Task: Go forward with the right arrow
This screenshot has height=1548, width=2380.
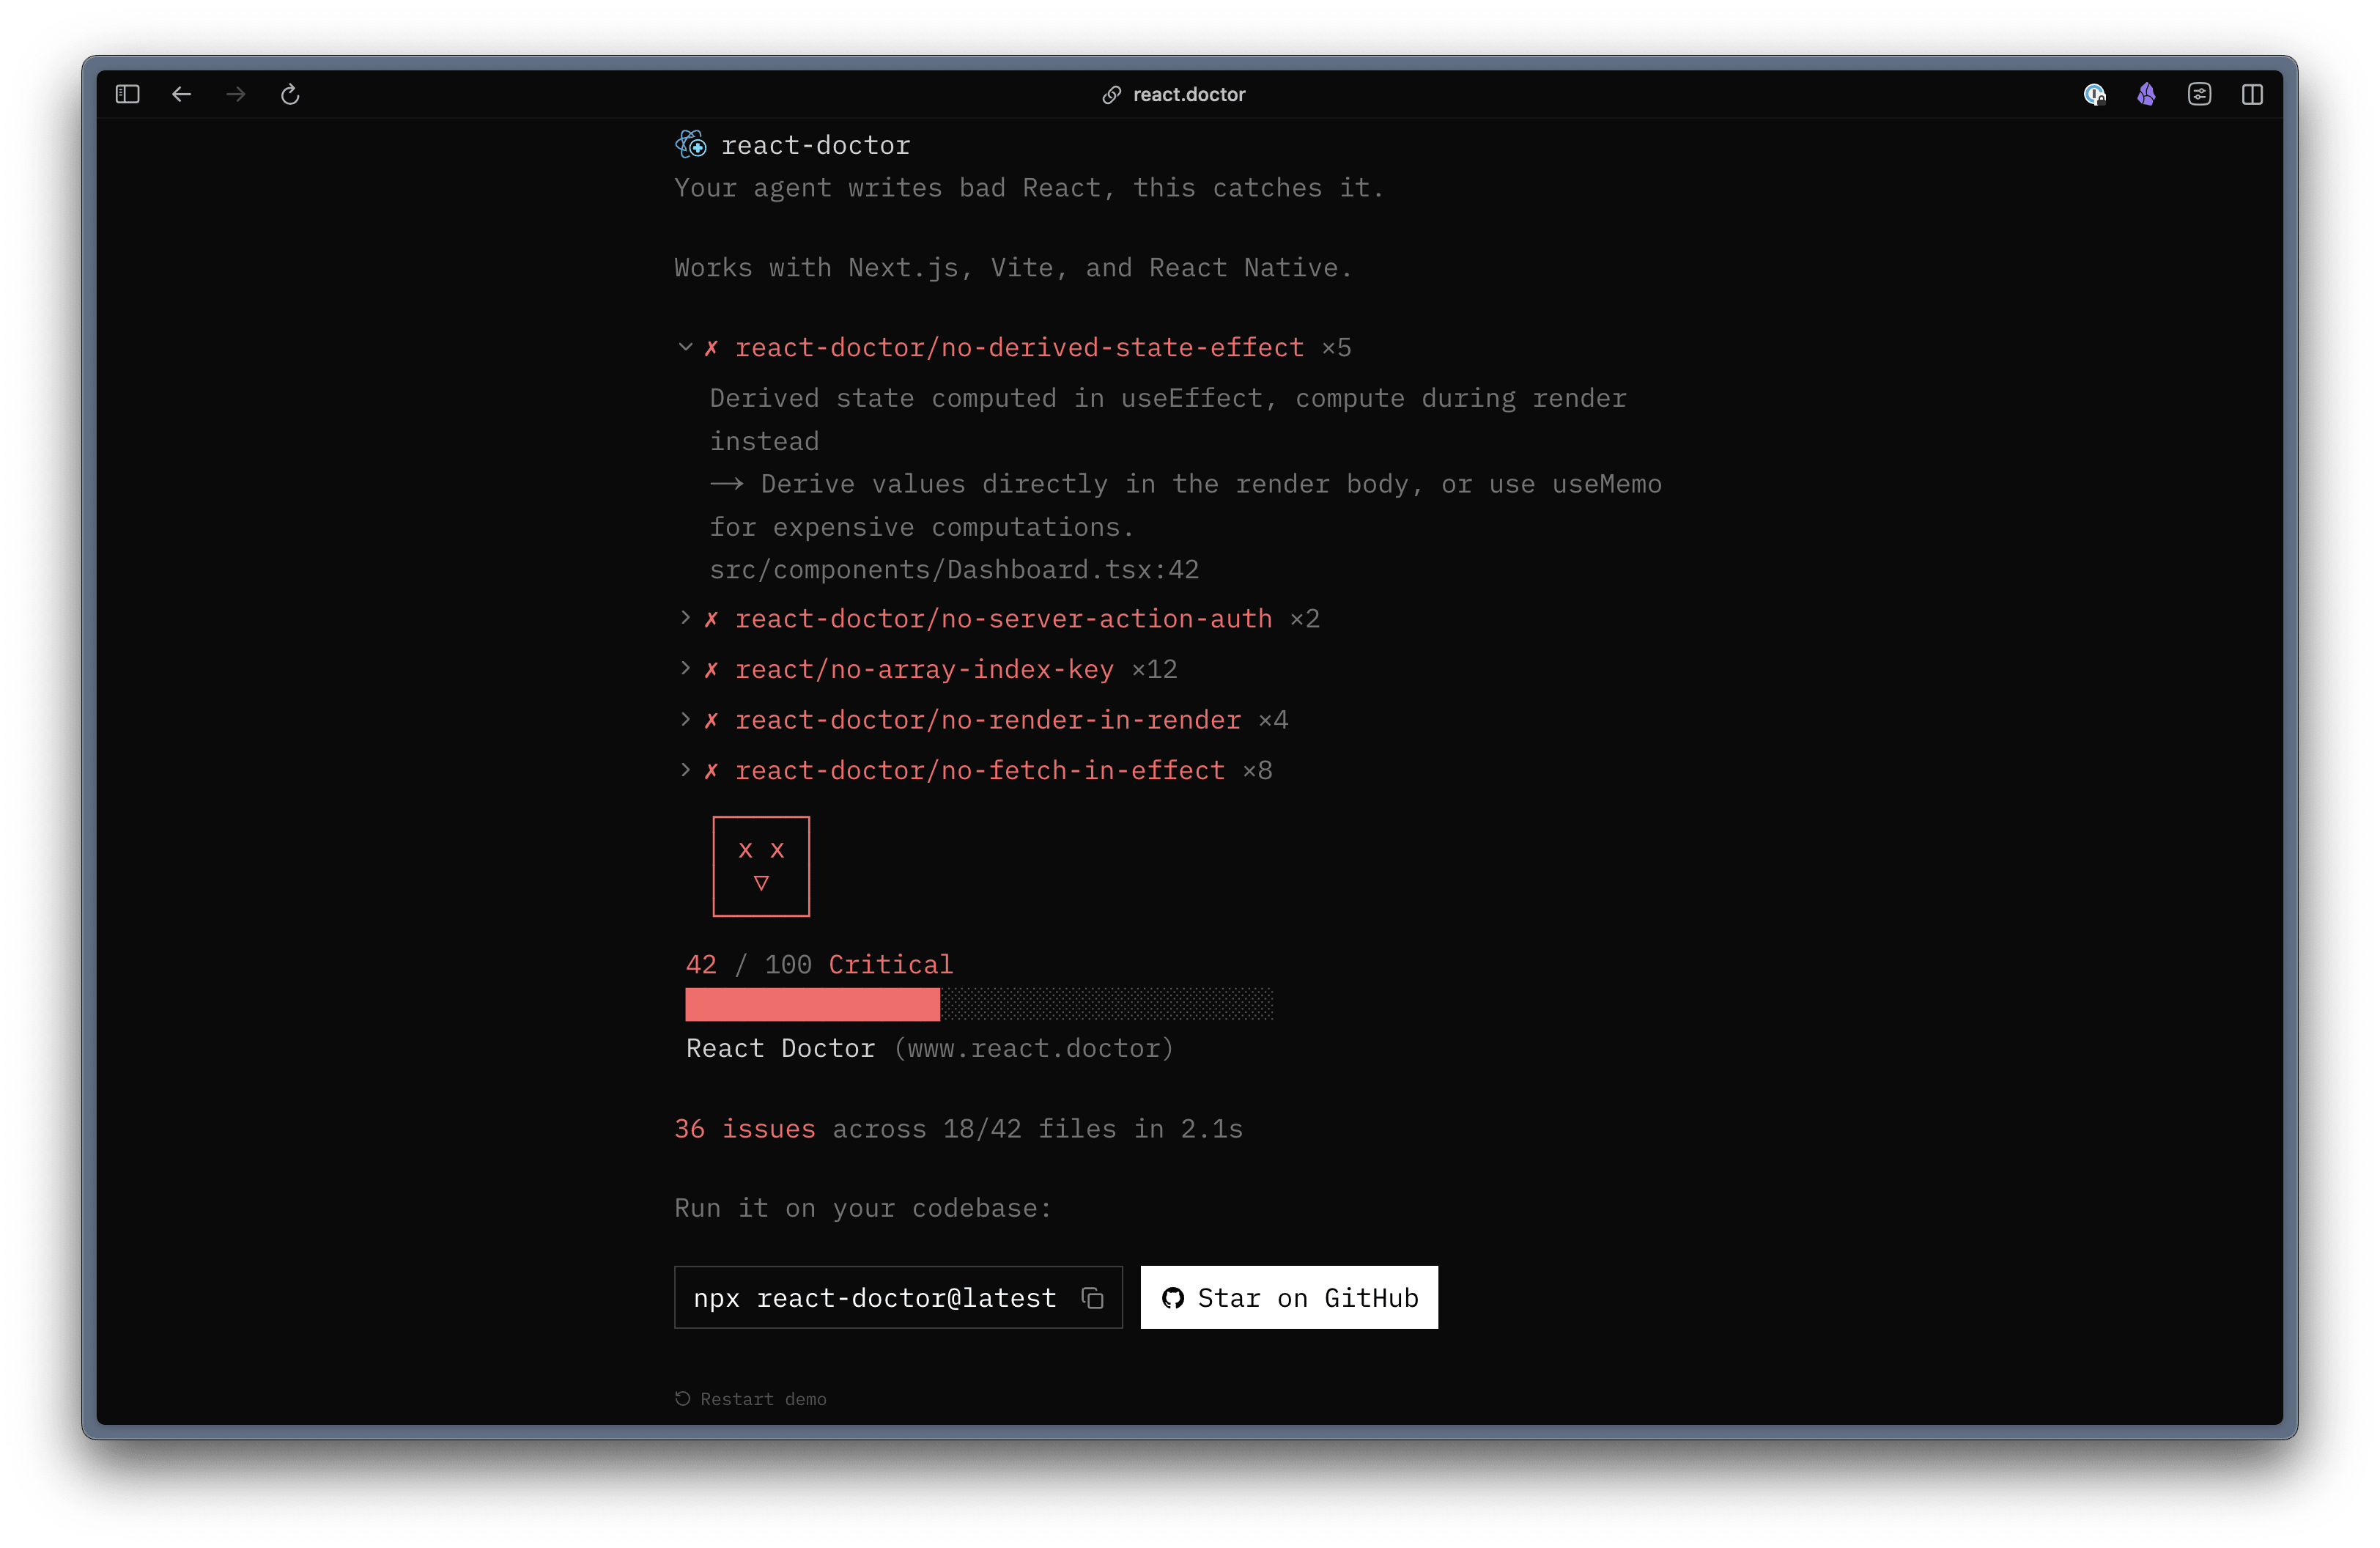Action: tap(236, 94)
